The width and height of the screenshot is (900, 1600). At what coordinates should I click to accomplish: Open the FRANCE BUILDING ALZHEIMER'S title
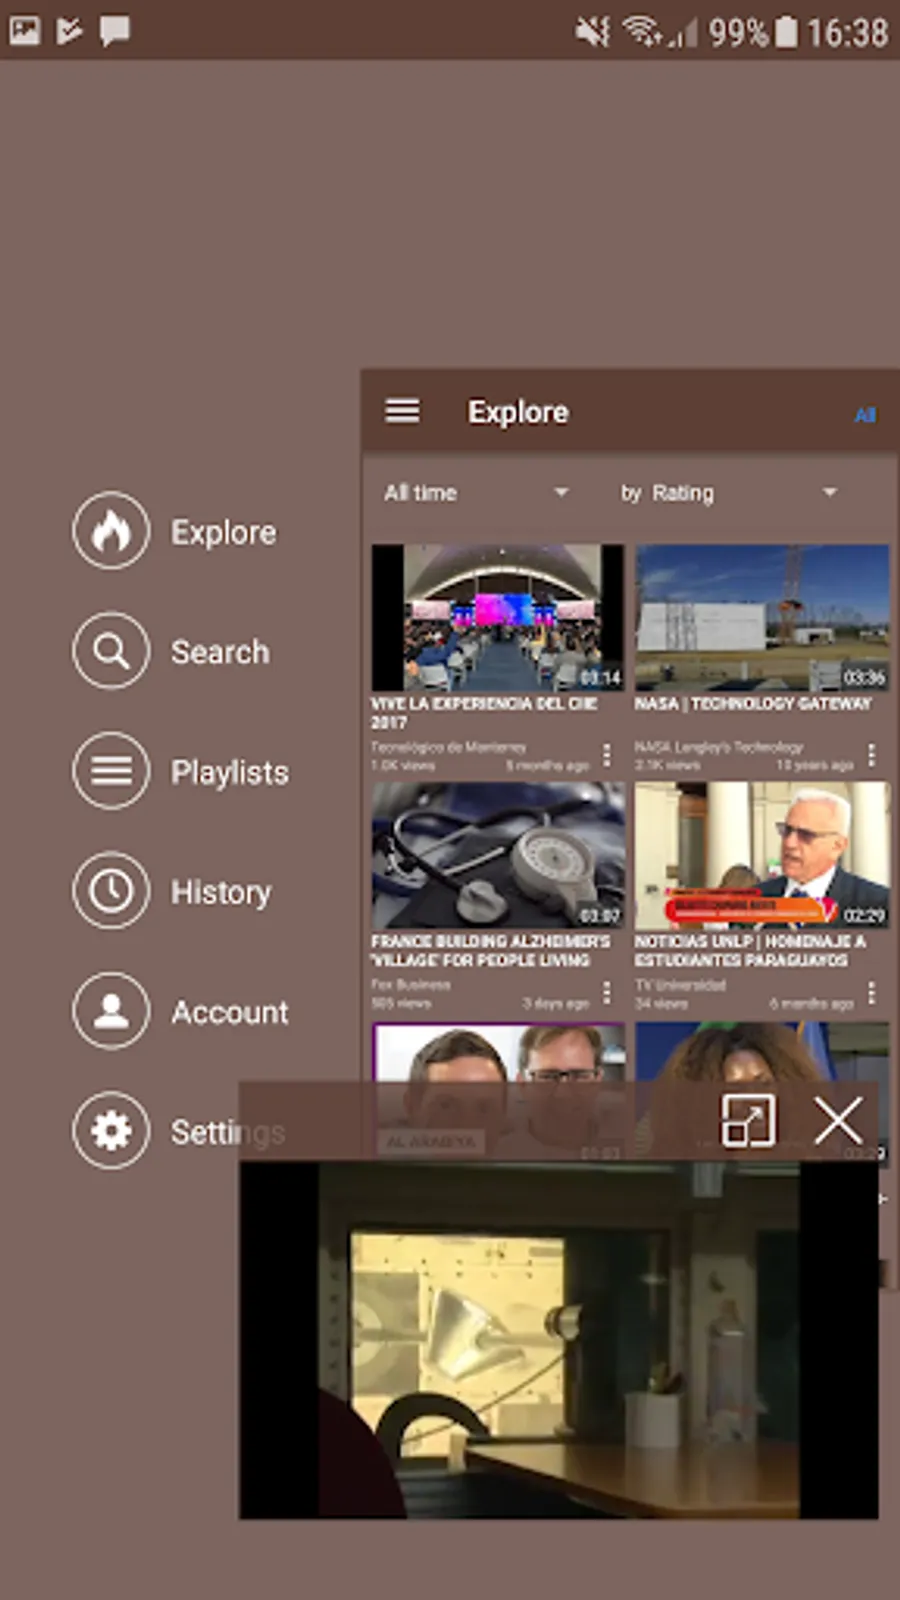[490, 951]
